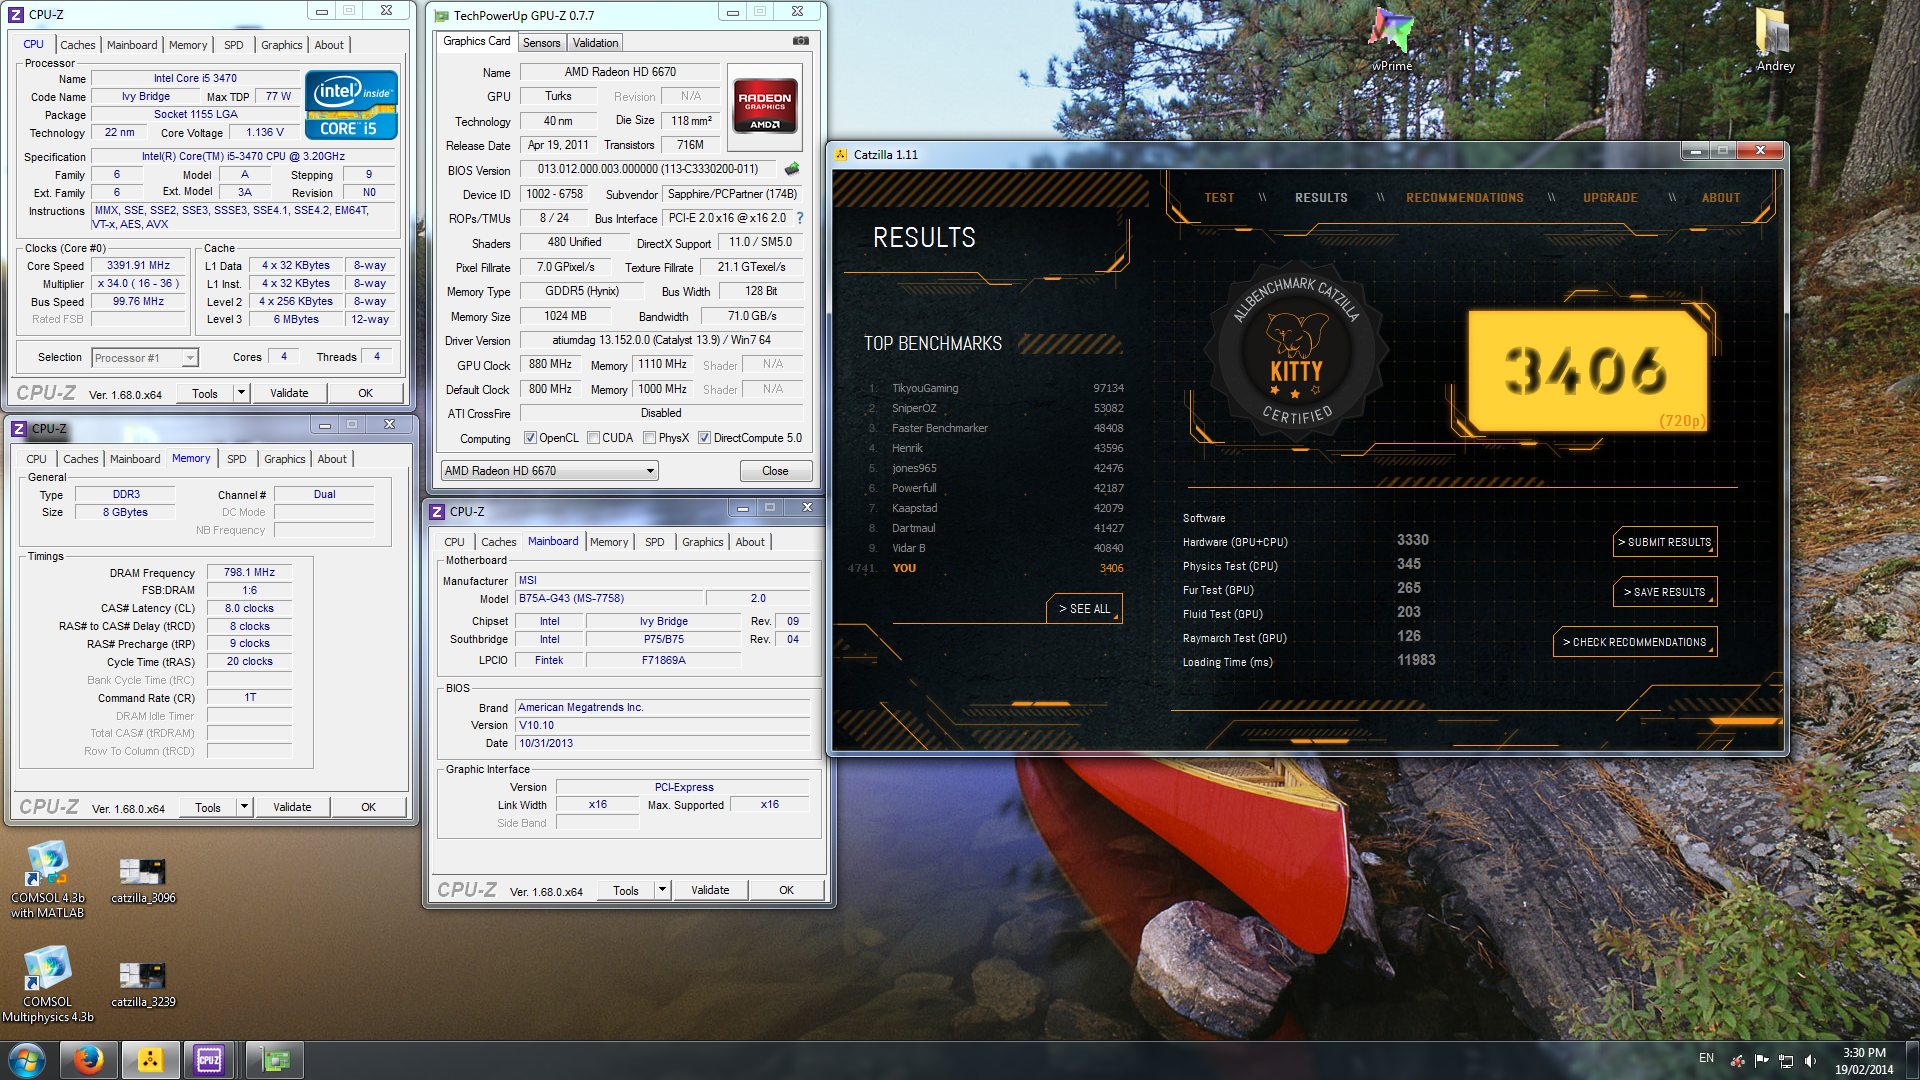The width and height of the screenshot is (1920, 1080).
Task: Click the Catzilla title bar icon
Action: click(x=840, y=154)
